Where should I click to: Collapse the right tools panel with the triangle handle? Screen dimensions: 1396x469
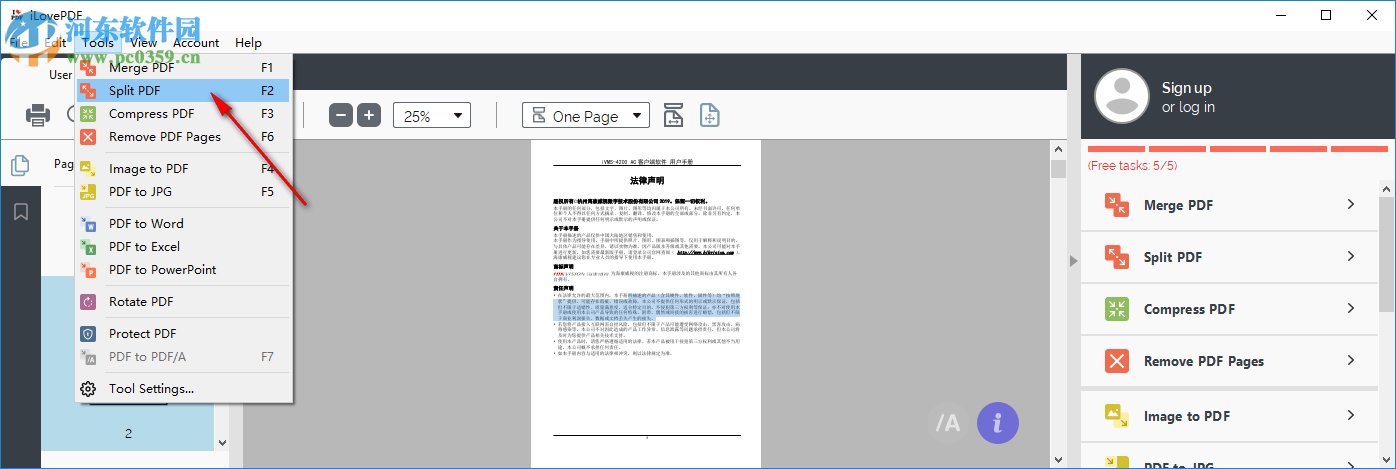pos(1074,261)
